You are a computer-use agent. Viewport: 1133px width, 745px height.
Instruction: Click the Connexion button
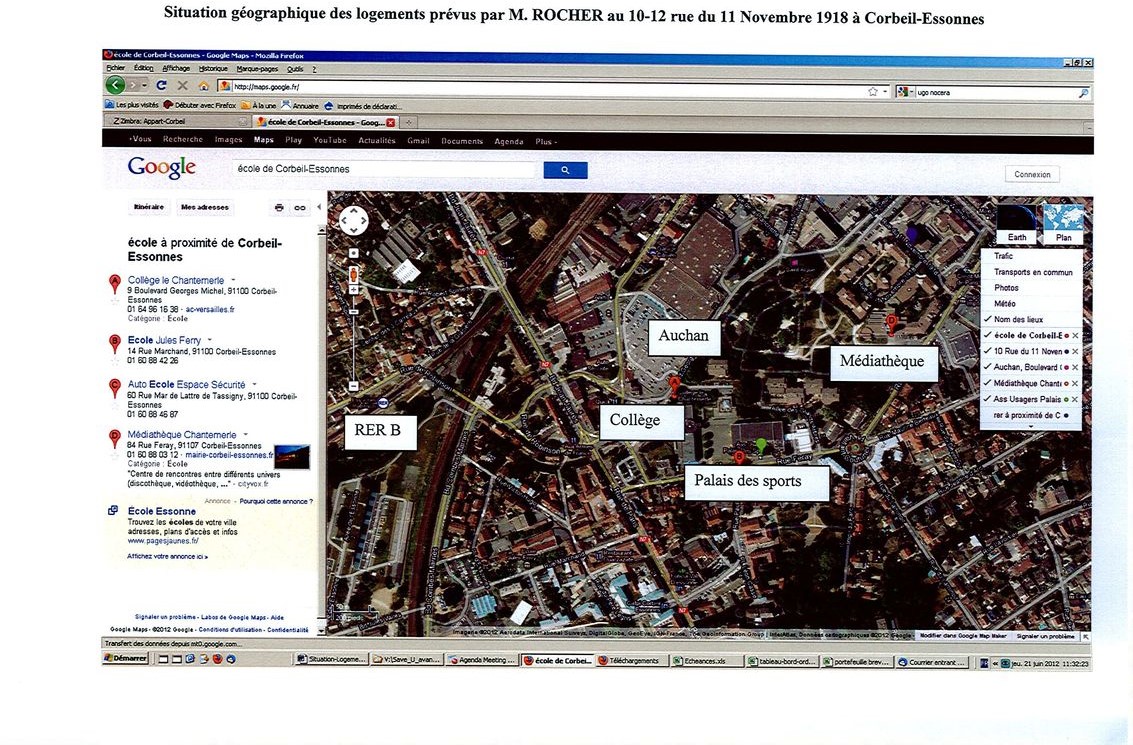click(1032, 174)
